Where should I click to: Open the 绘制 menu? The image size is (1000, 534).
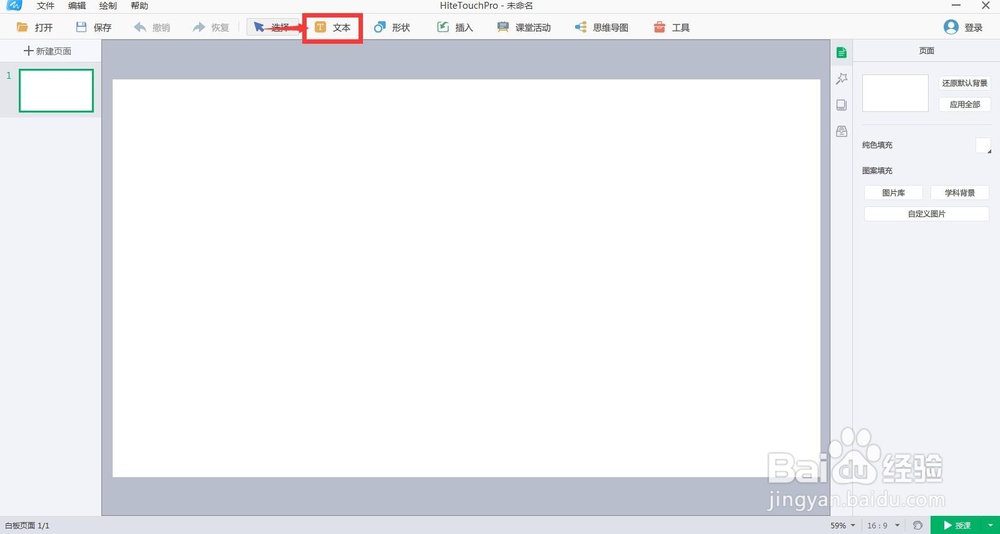point(108,6)
